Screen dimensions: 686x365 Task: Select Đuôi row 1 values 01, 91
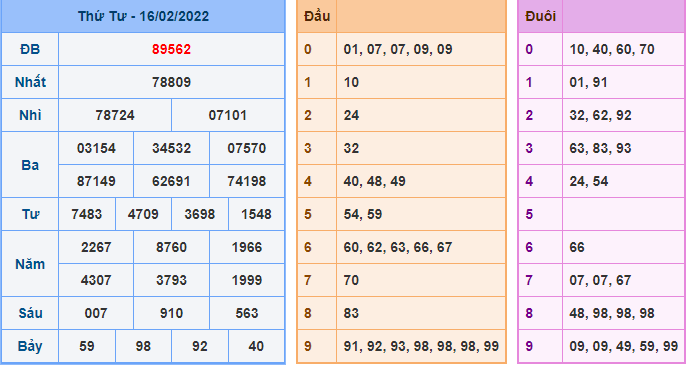[588, 82]
